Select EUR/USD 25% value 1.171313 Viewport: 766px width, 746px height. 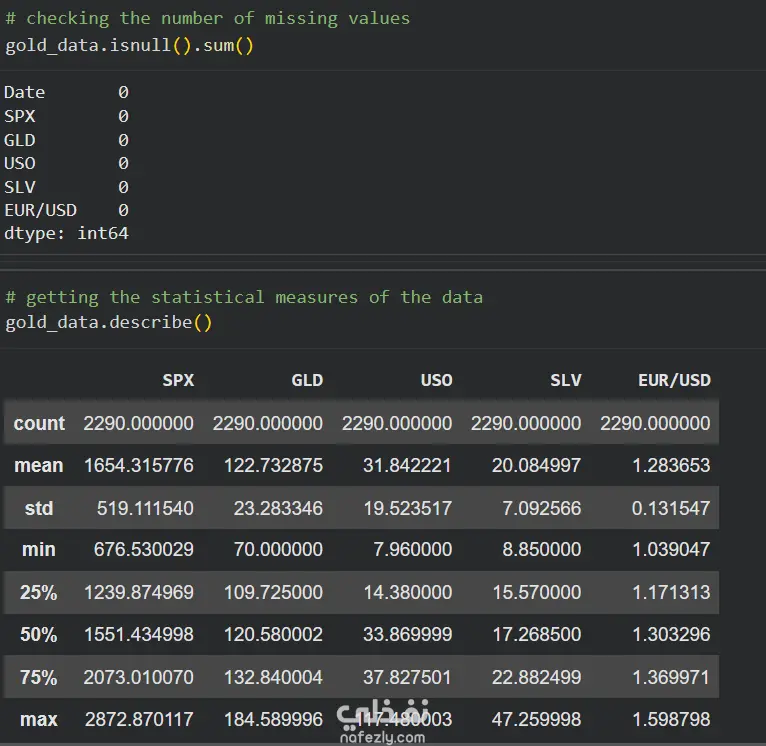point(671,593)
